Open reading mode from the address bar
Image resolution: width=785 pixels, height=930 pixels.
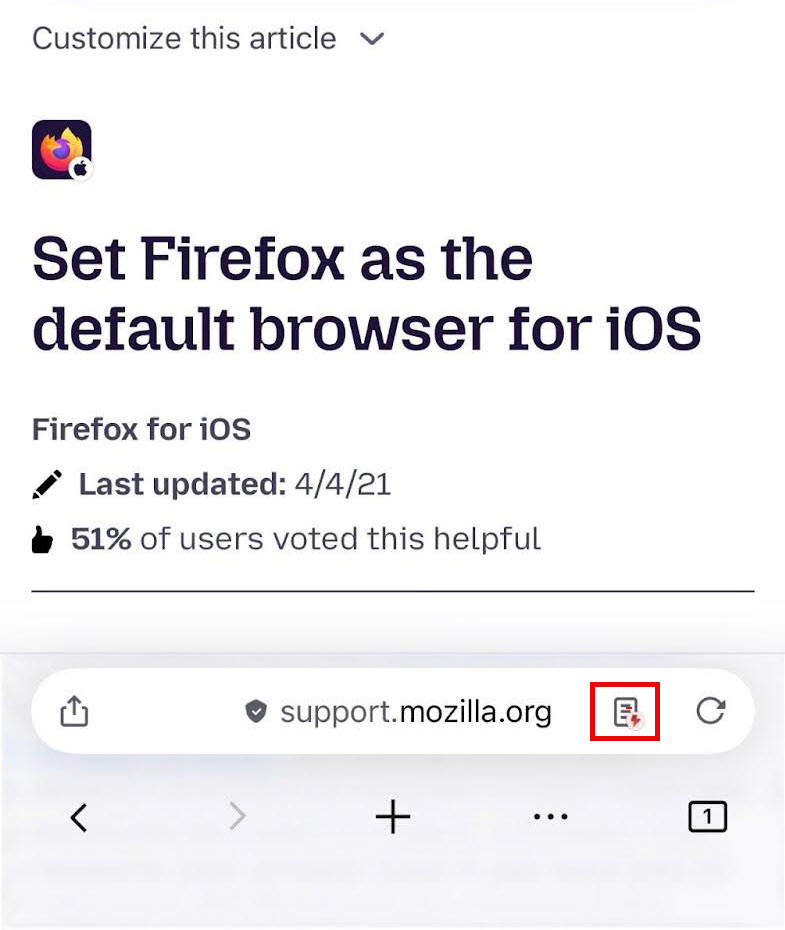tap(628, 712)
